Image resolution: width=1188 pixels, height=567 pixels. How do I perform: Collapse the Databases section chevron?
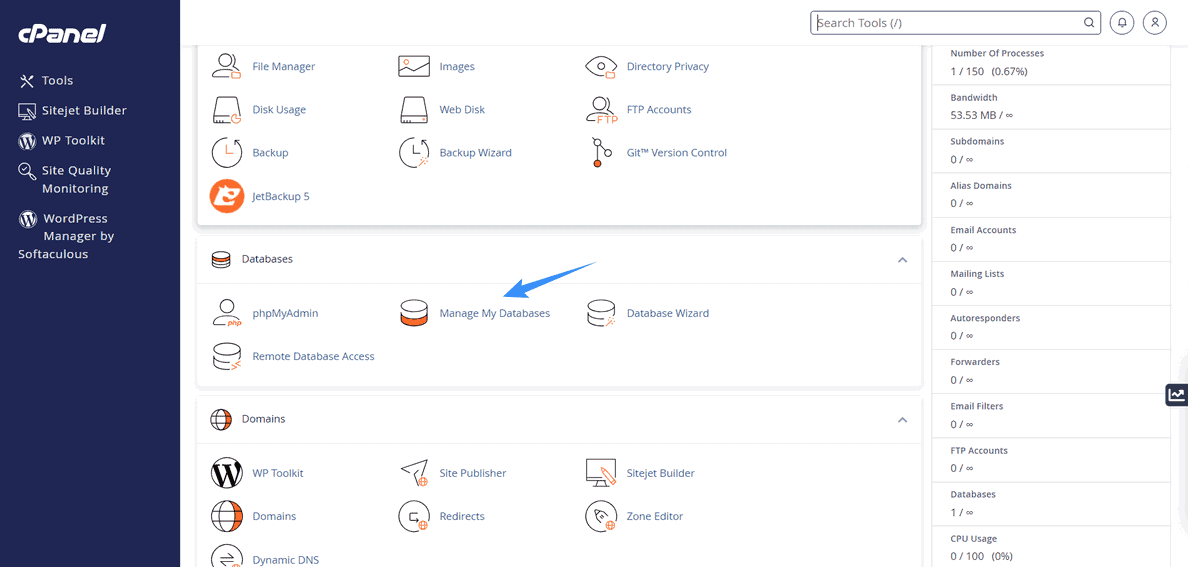click(x=902, y=259)
